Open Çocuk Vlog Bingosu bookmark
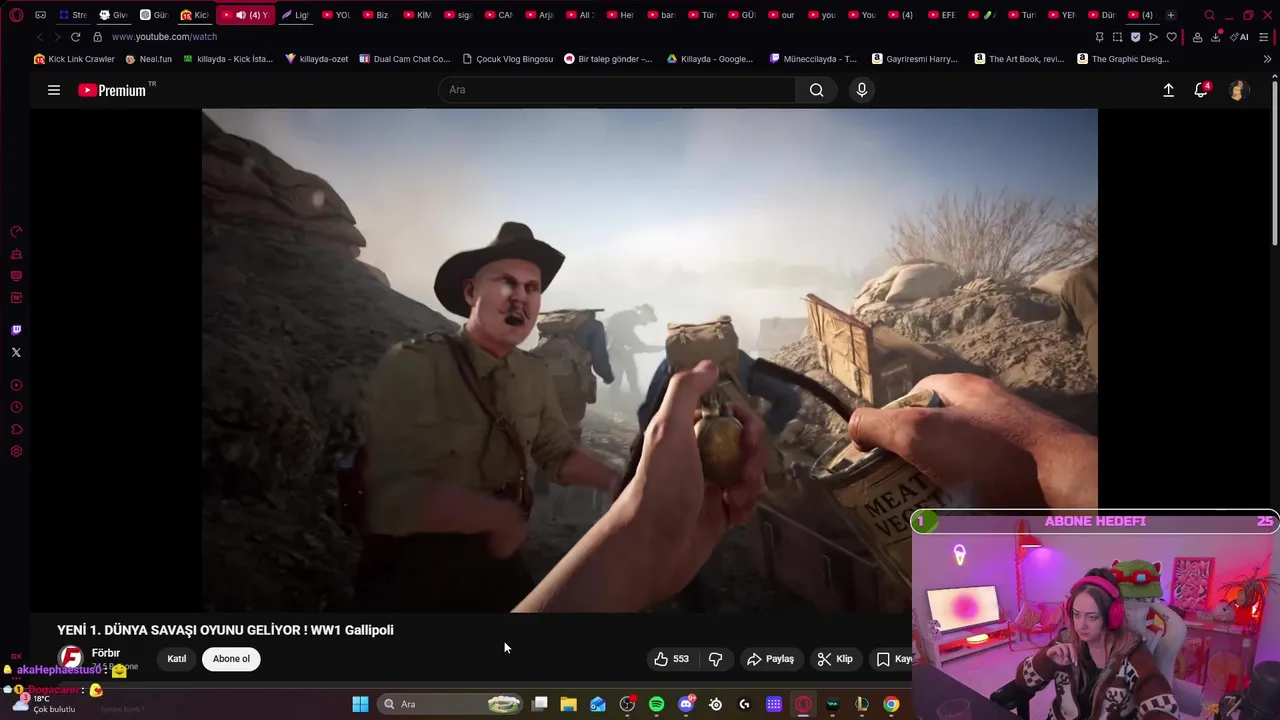The height and width of the screenshot is (720, 1280). [507, 59]
